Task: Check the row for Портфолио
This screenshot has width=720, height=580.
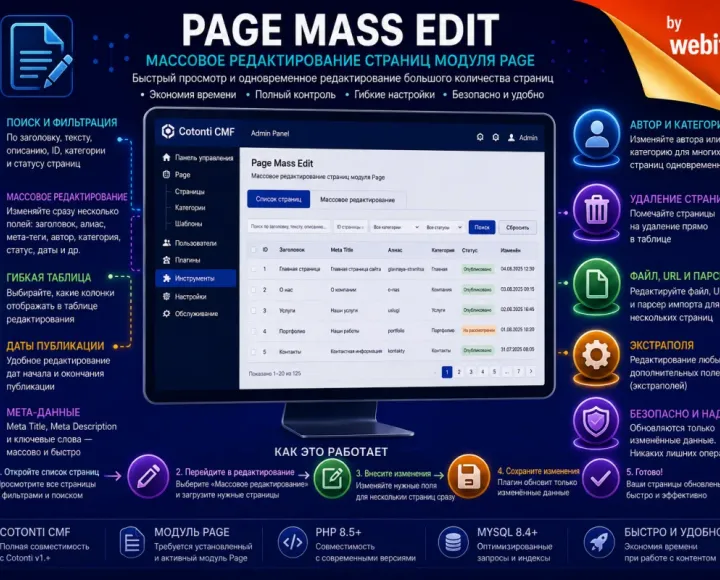Action: point(253,331)
